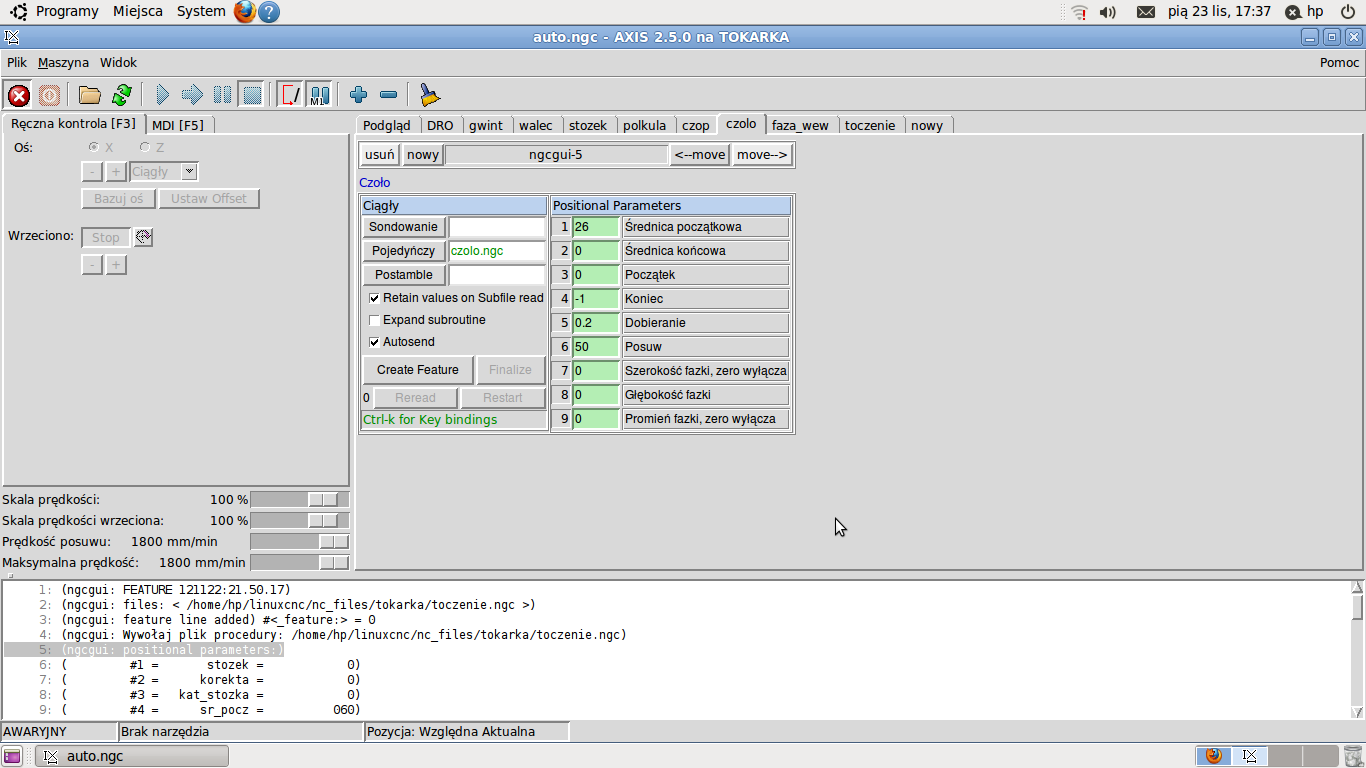The image size is (1366, 768).
Task: Open power shutdown icon at top right
Action: pyautogui.click(x=1348, y=12)
